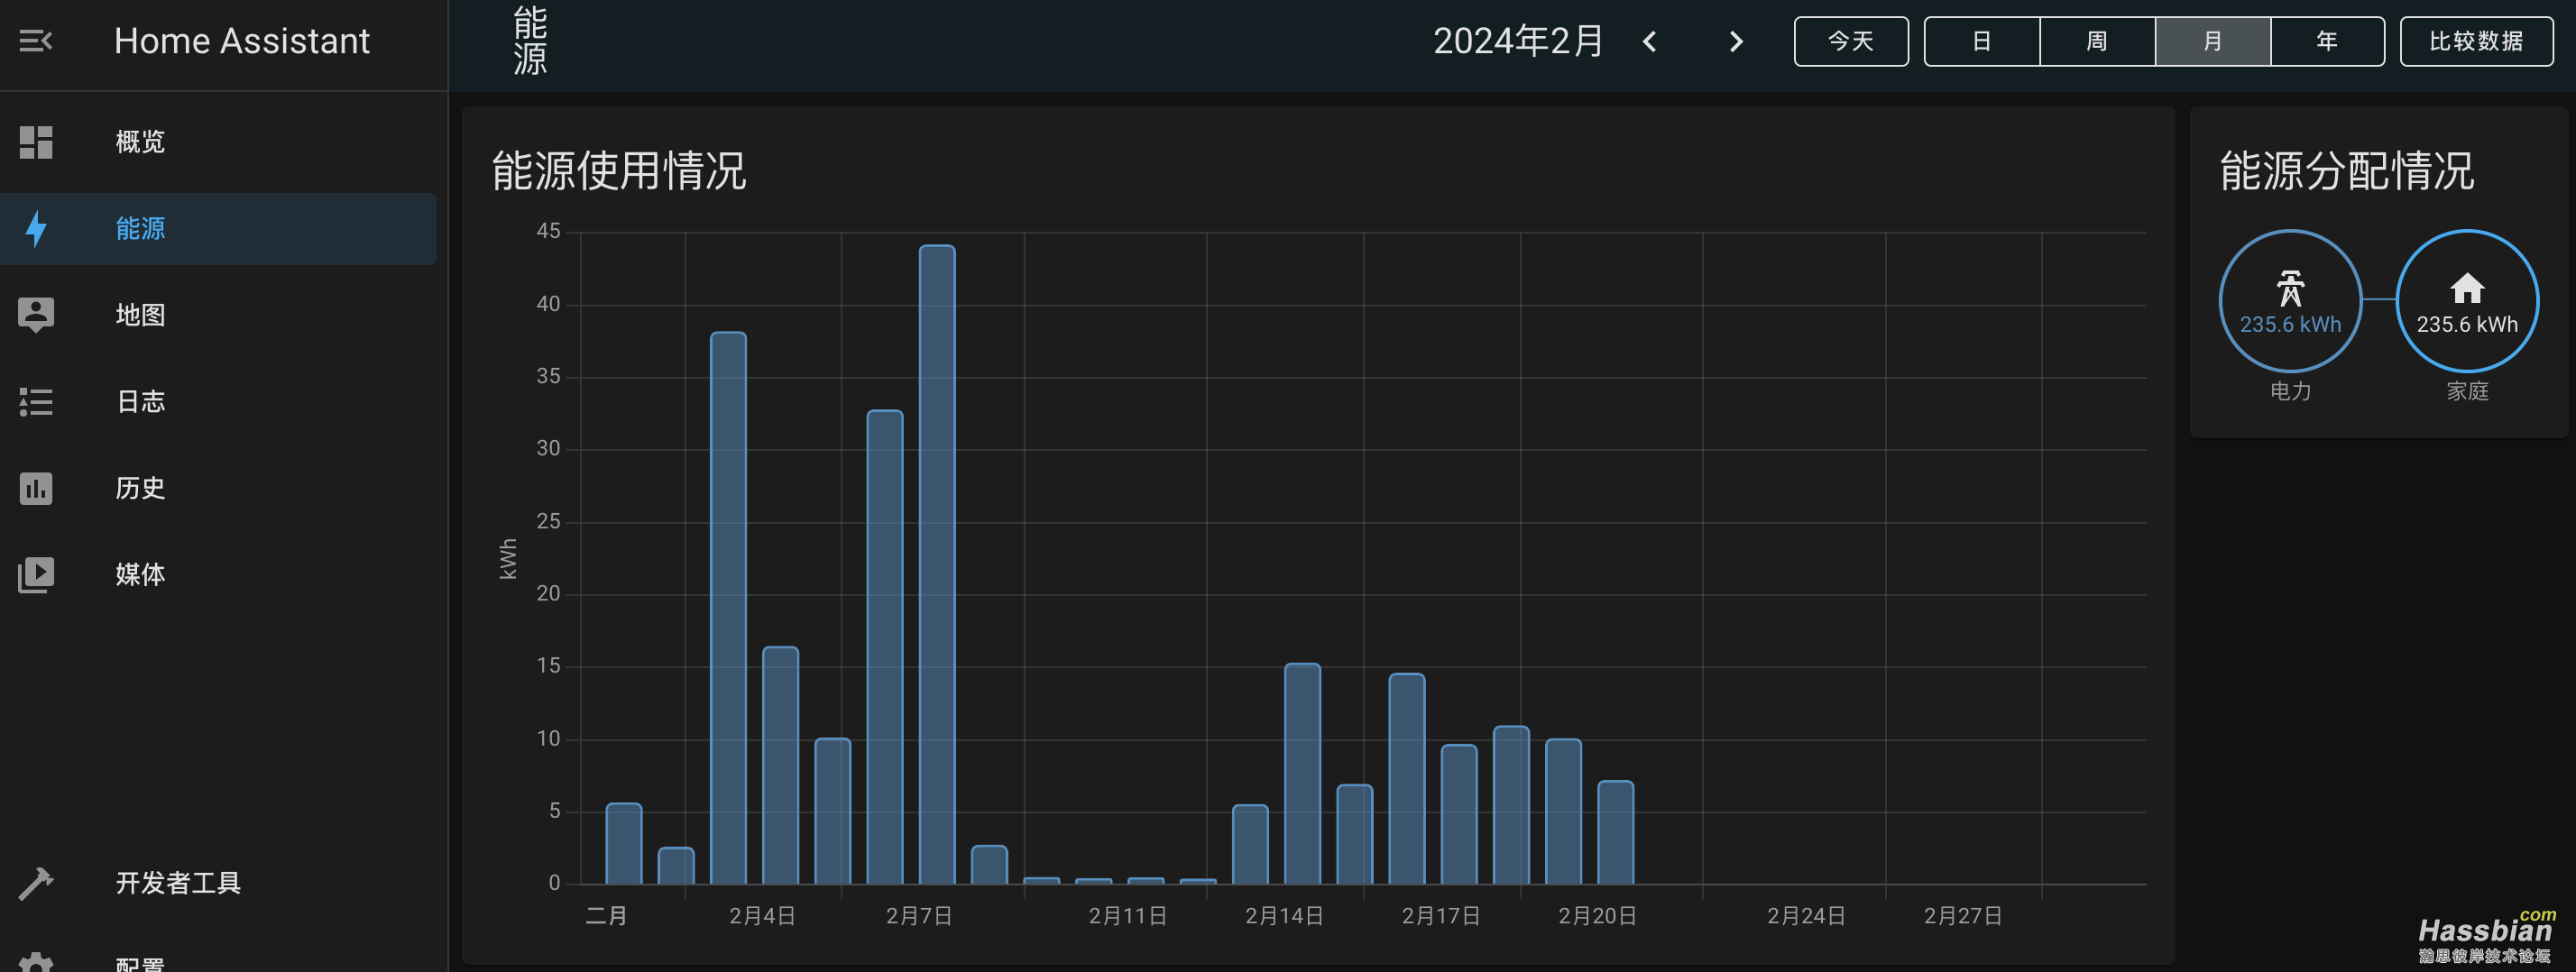
Task: Click the 配置 gear icon
Action: 36,962
